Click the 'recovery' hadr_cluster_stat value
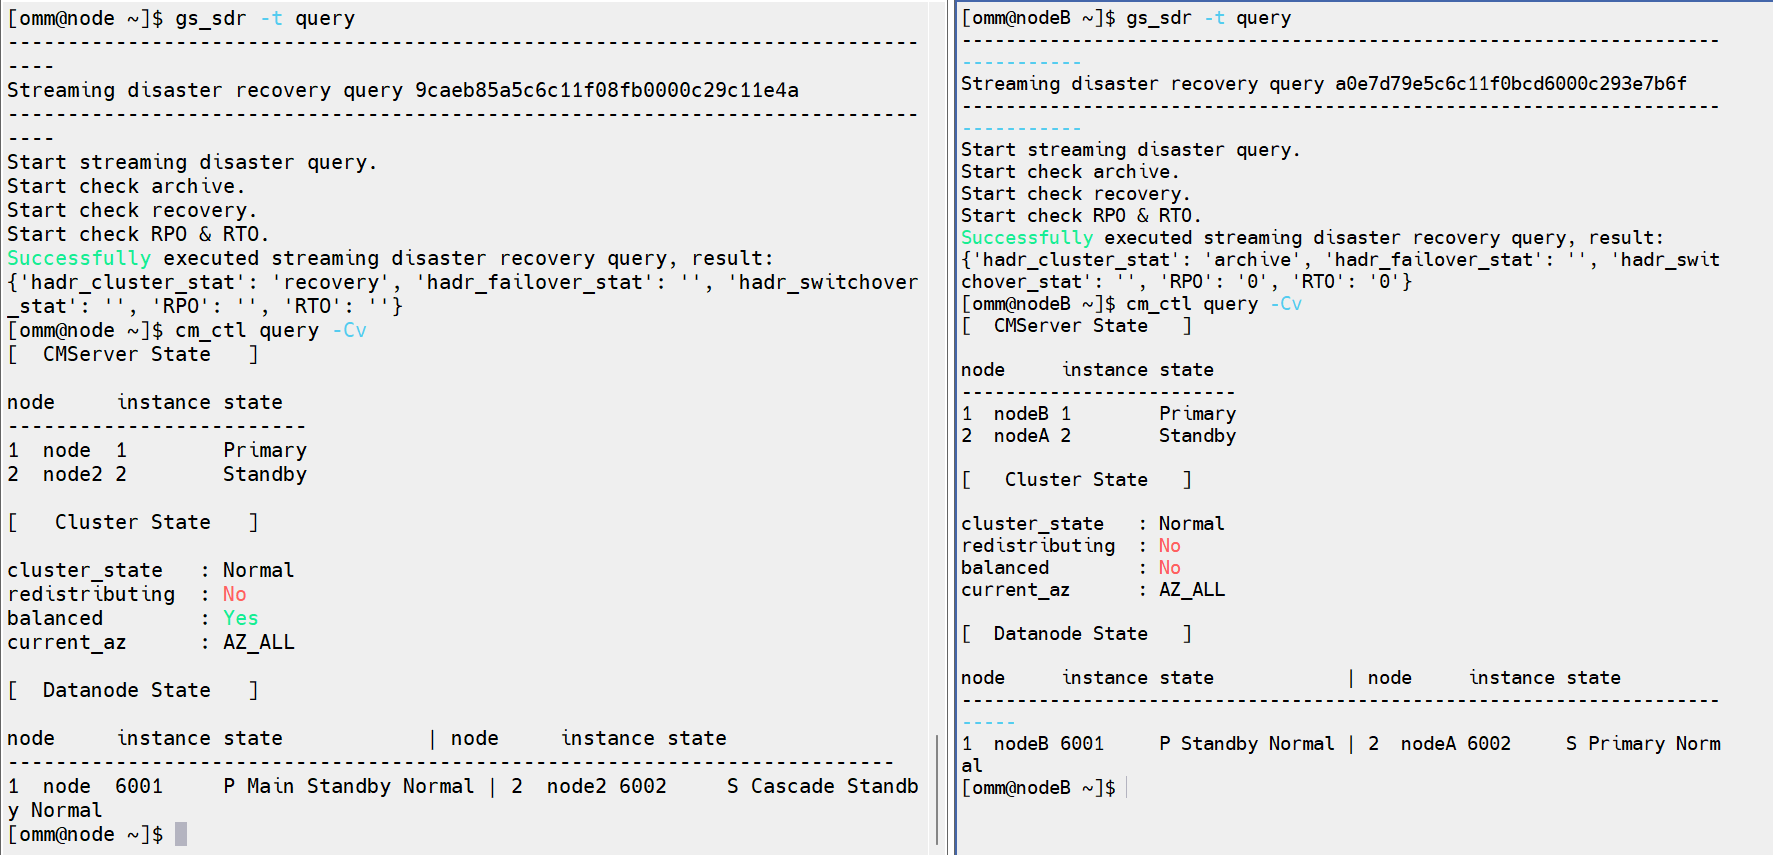 (331, 282)
